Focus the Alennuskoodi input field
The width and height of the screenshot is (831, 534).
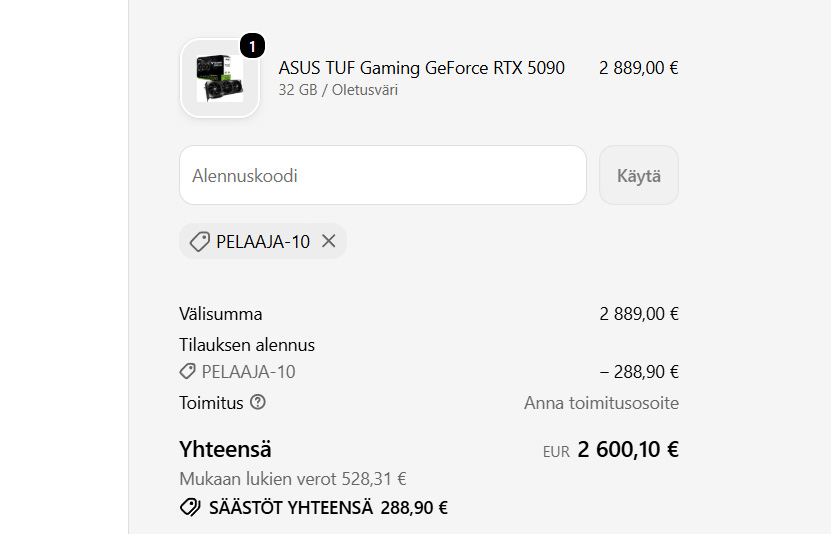[383, 175]
